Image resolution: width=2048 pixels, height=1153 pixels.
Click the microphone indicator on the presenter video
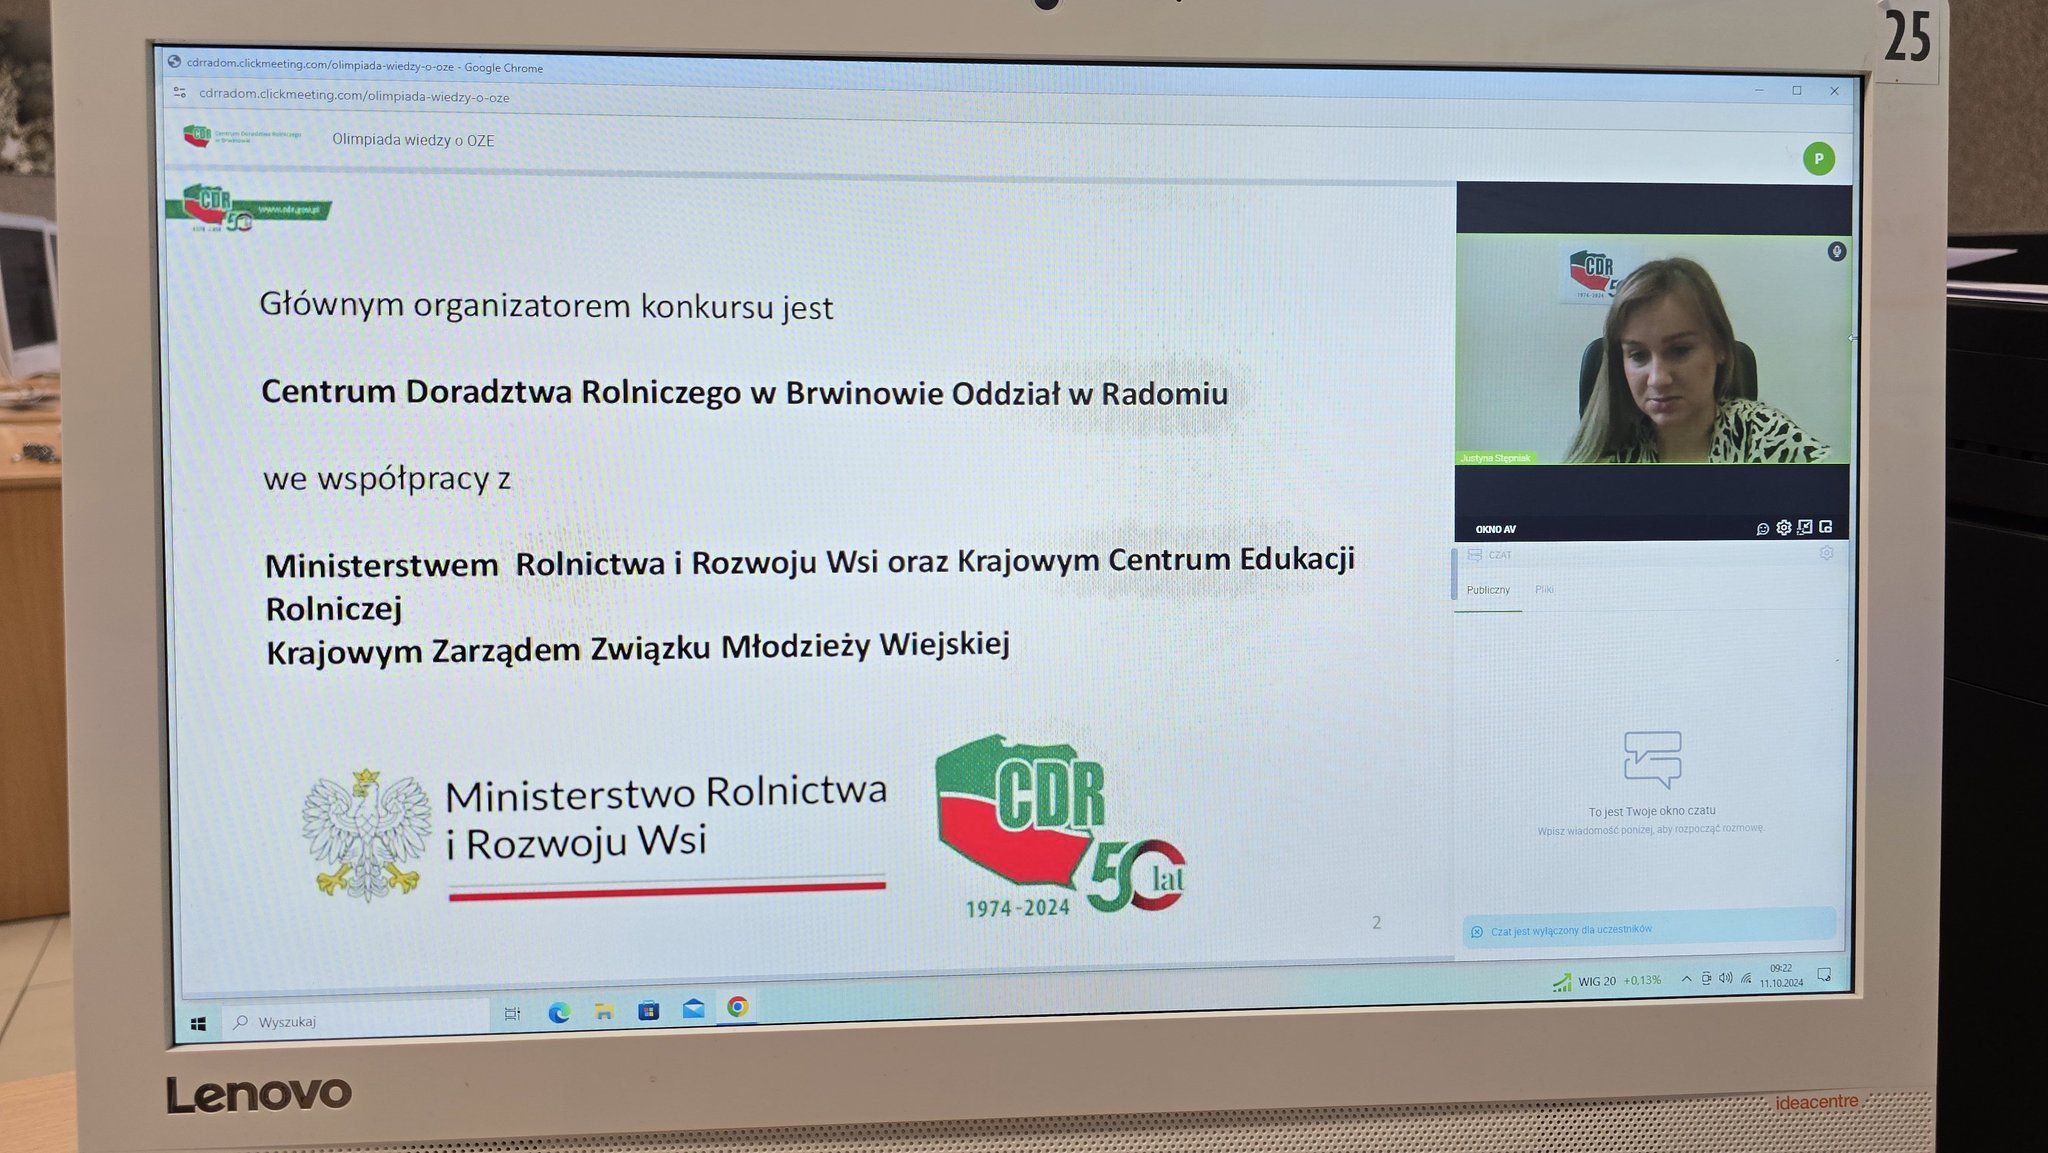[1836, 251]
